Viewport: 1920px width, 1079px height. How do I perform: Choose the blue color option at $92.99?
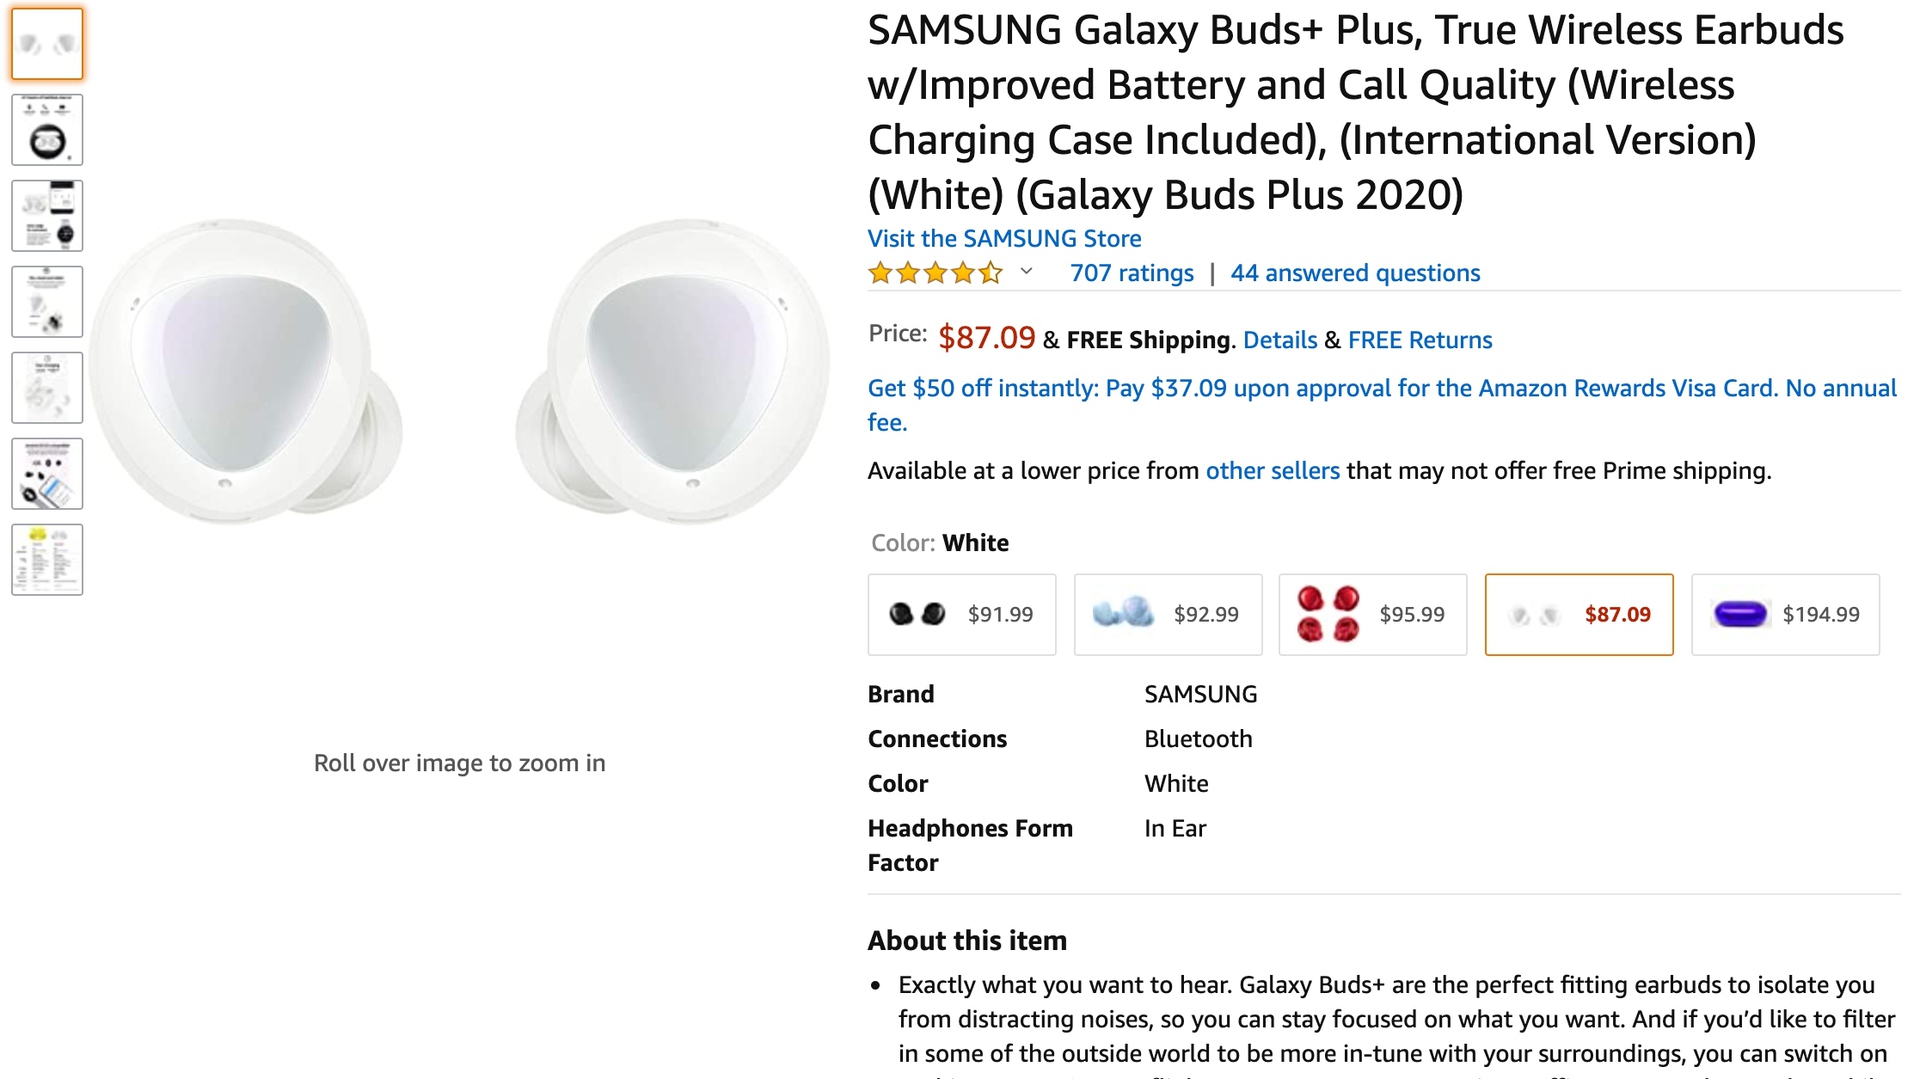(x=1167, y=615)
